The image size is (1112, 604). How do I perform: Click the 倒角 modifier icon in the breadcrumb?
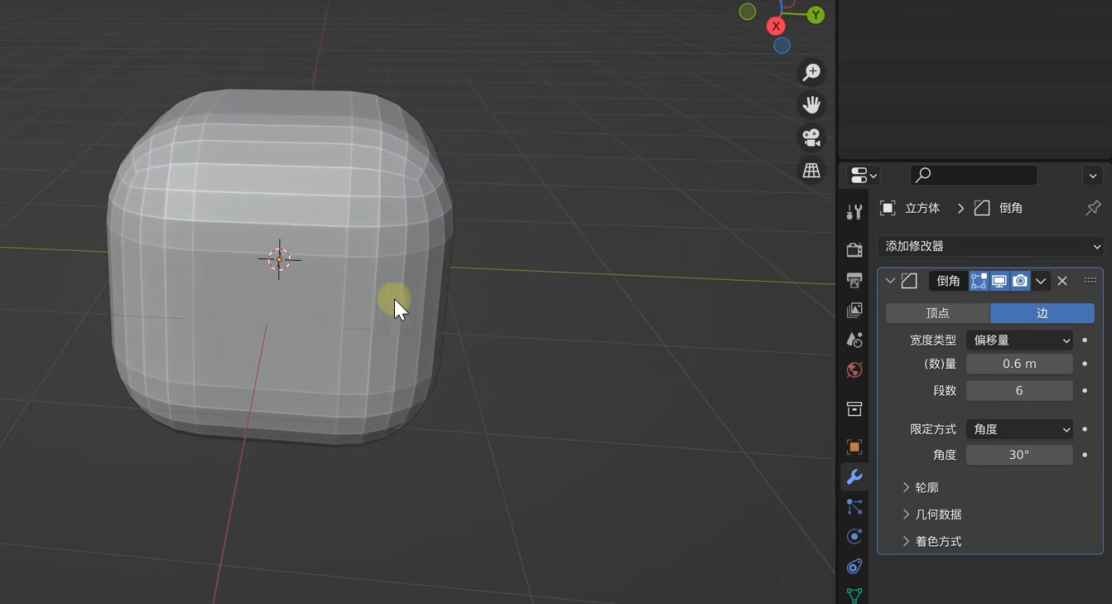982,208
